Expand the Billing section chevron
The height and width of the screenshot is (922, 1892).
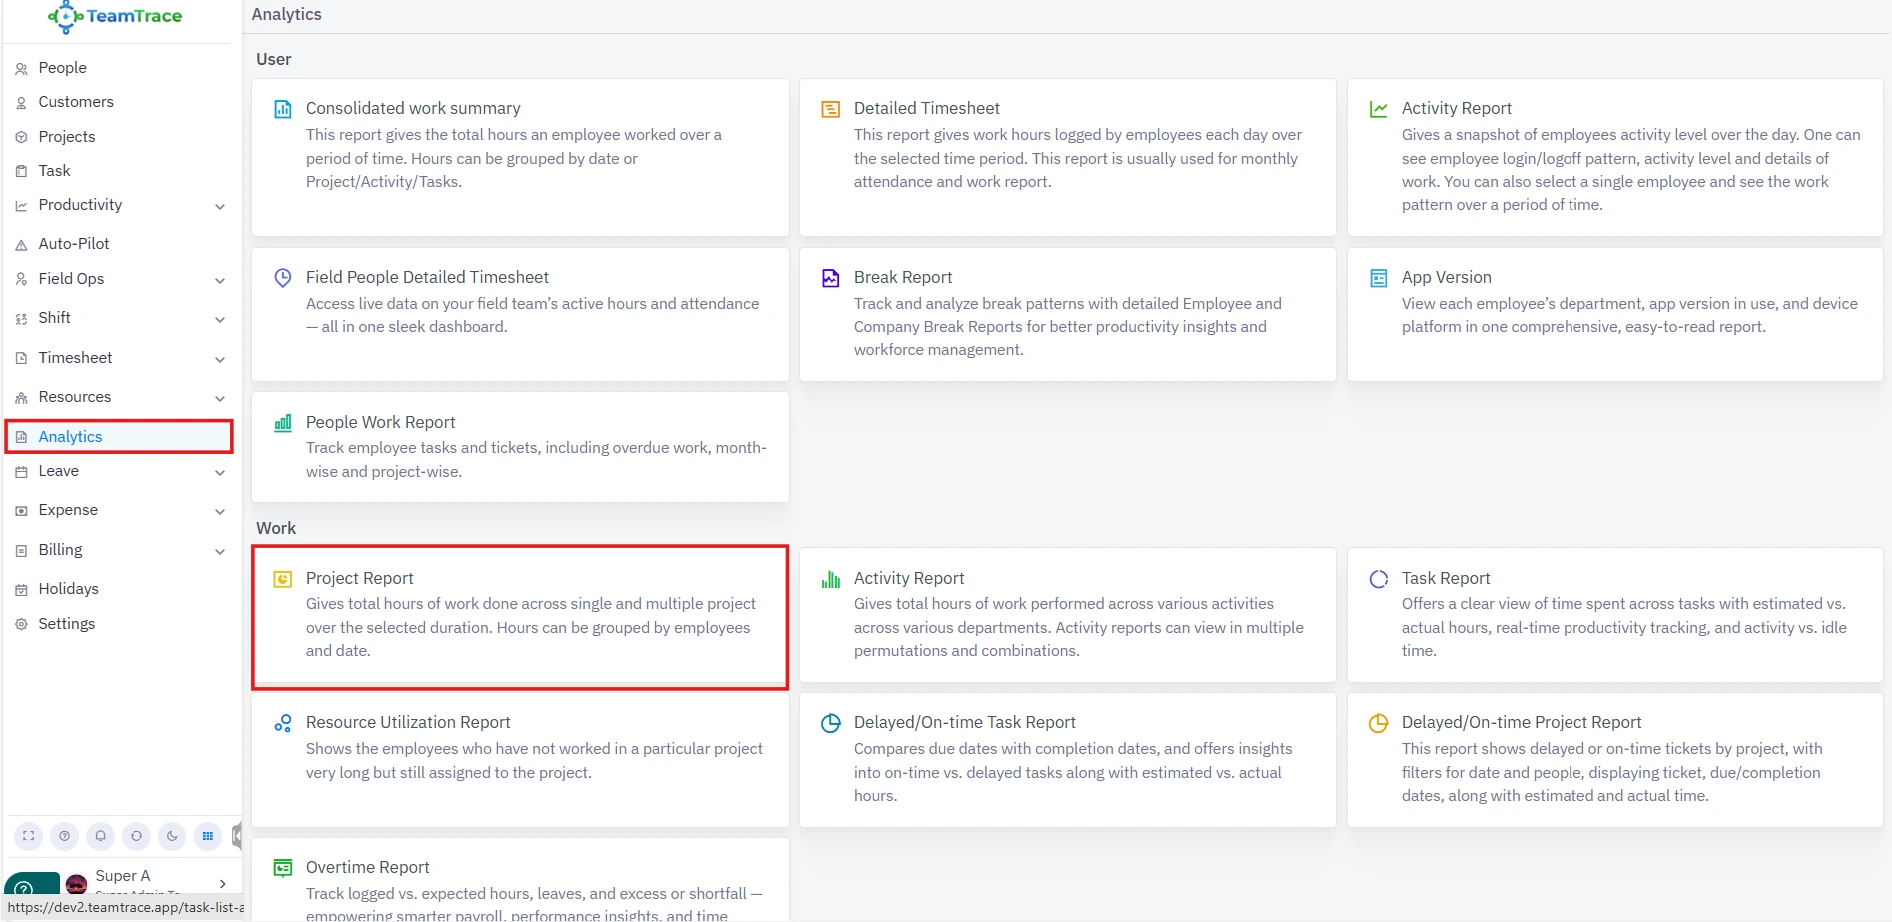tap(220, 552)
